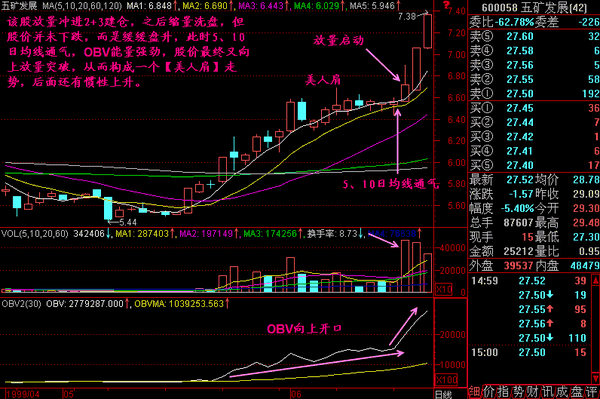Click the 05 month marker on the time axis
Screen dimensions: 600x399
coord(68,394)
